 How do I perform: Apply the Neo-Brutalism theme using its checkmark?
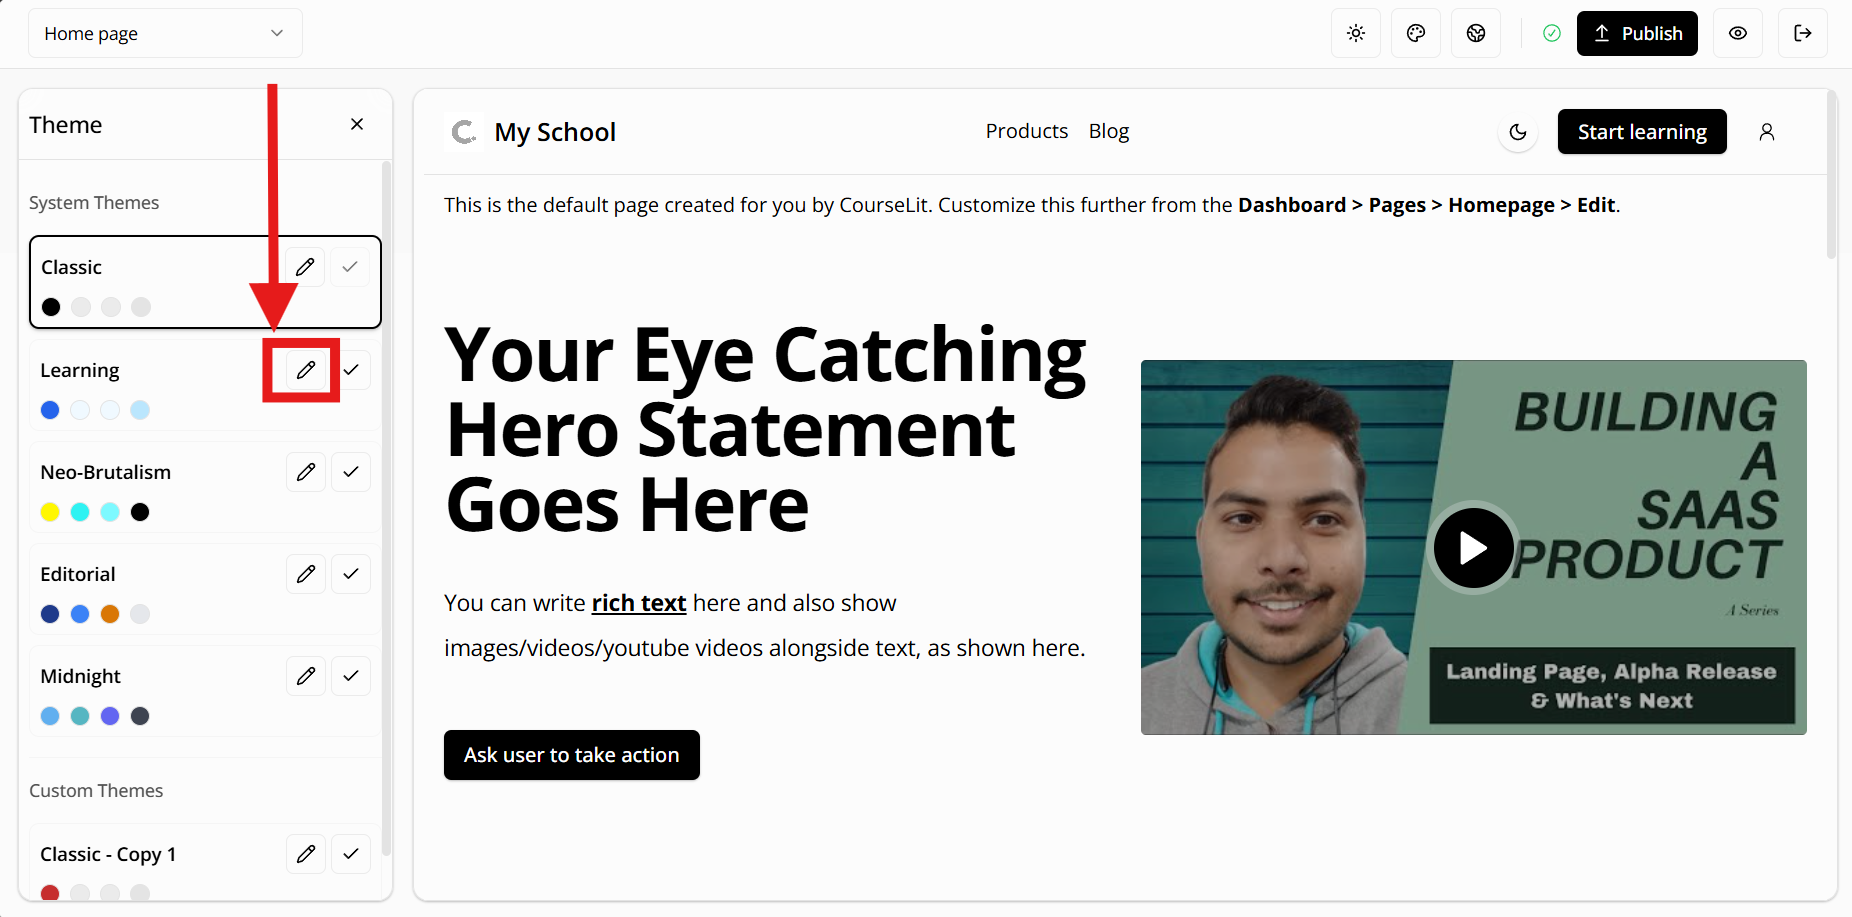pyautogui.click(x=351, y=472)
